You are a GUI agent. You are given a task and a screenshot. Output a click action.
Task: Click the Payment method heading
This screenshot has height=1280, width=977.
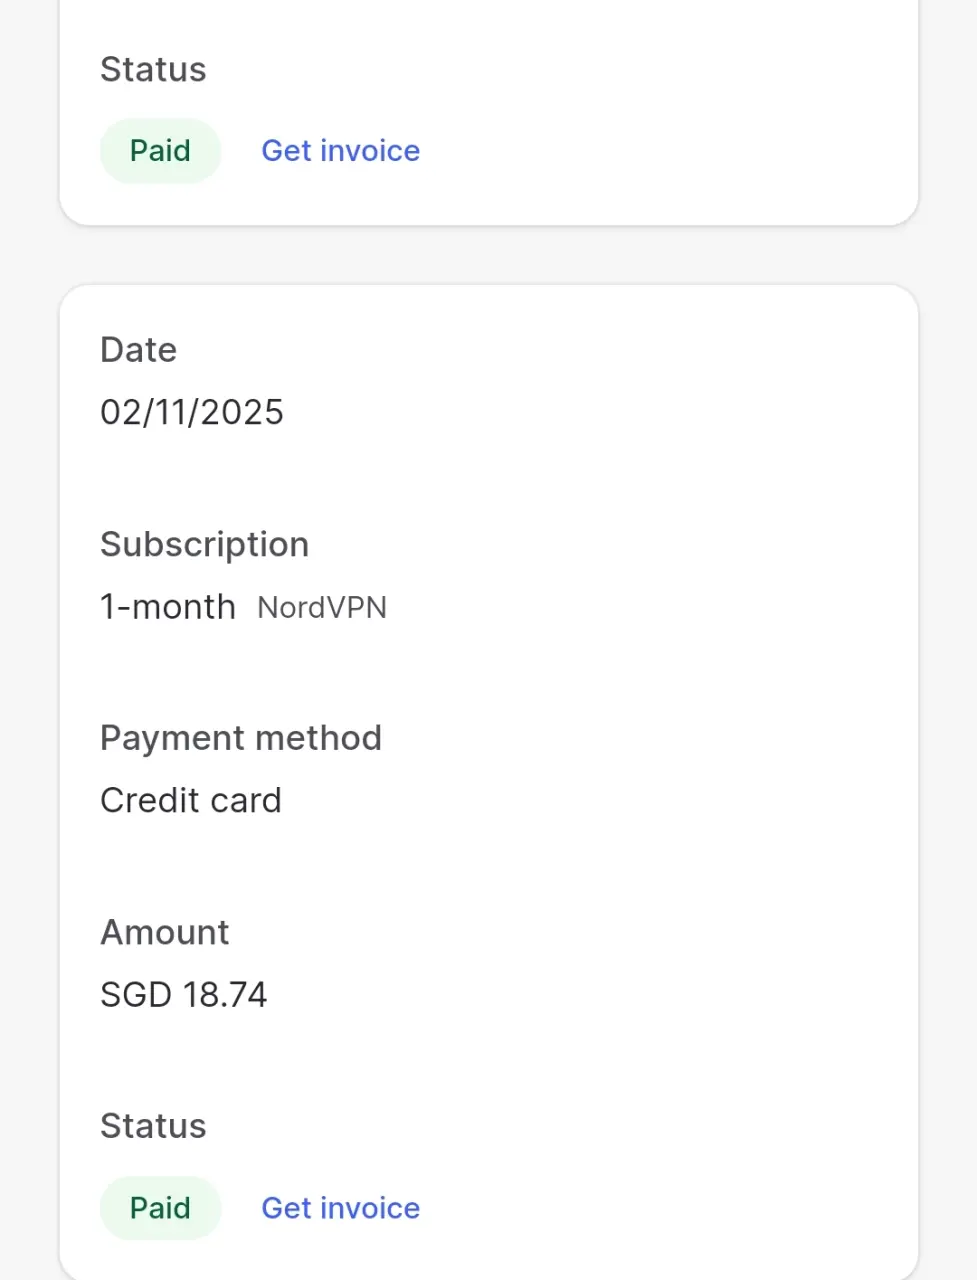point(241,738)
